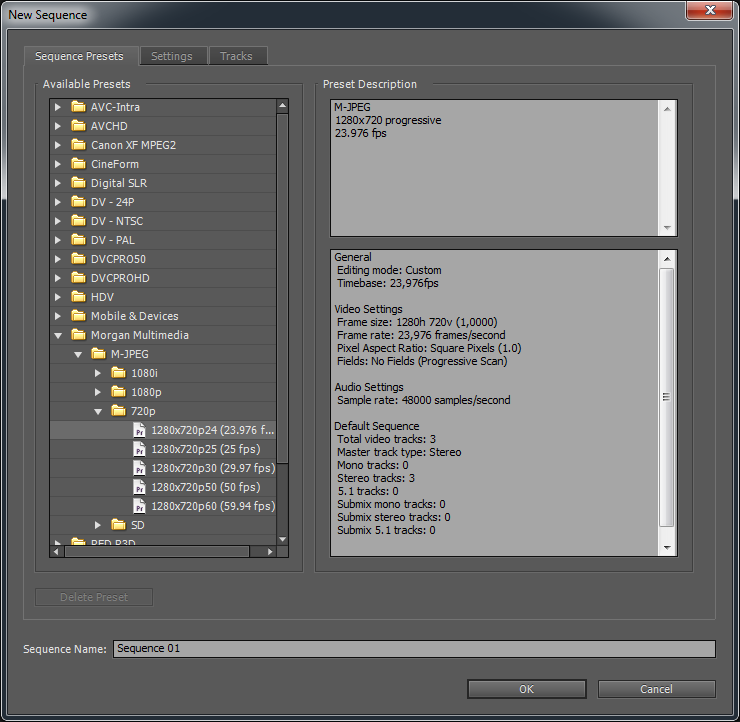Click the DVCPROHD folder icon
This screenshot has height=722, width=740.
coord(78,278)
